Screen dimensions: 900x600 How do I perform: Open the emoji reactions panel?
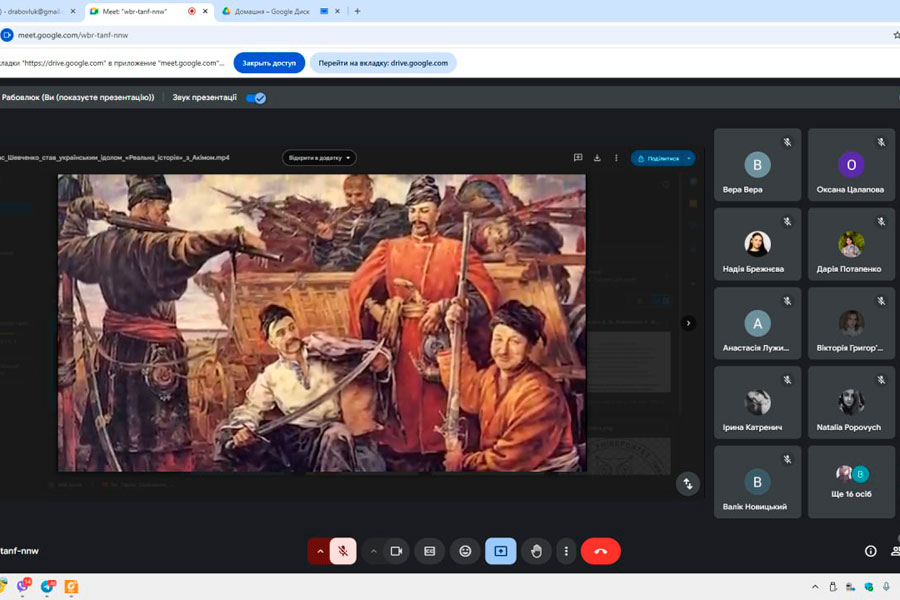(465, 551)
